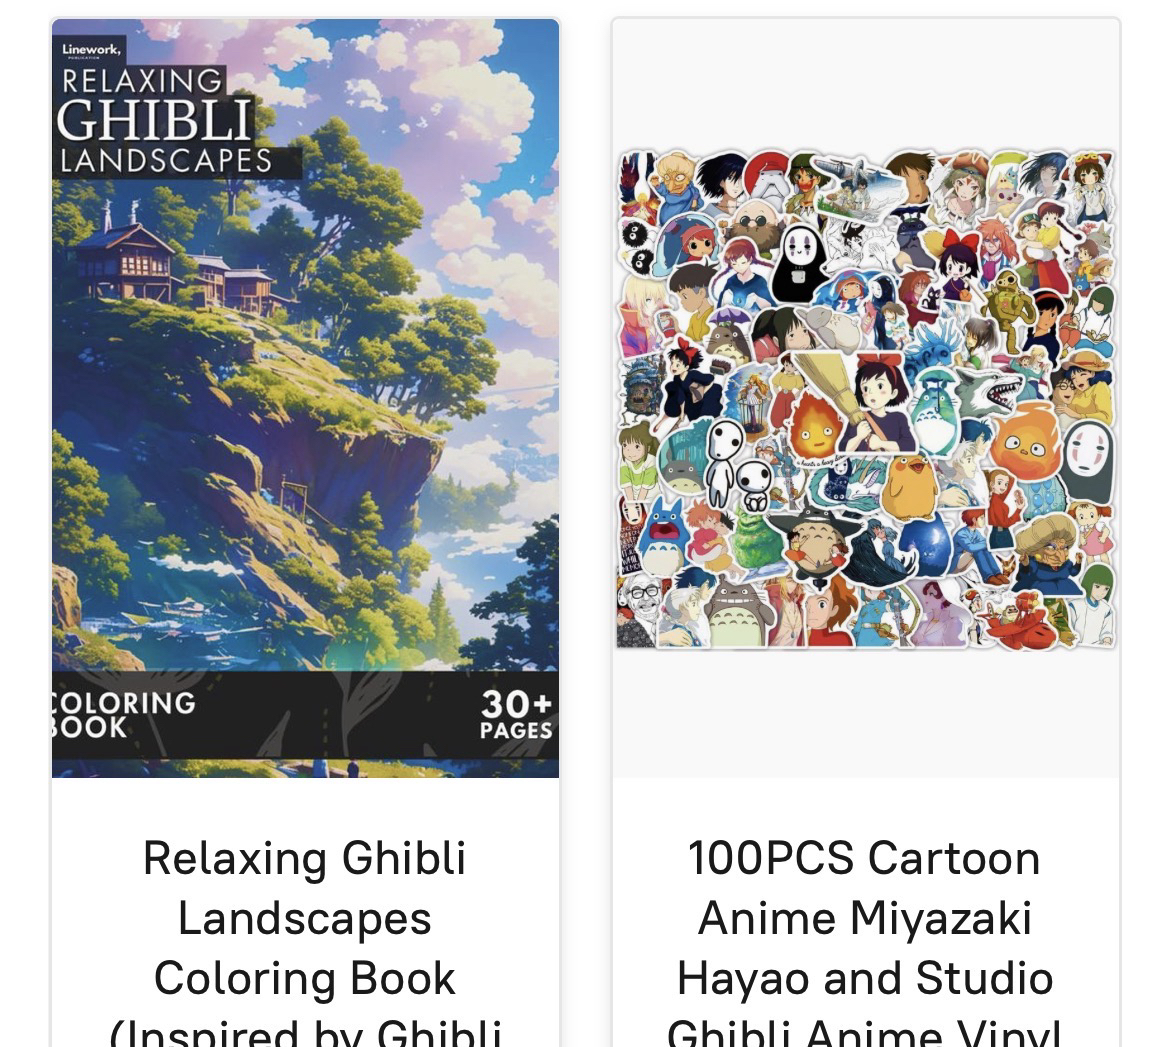Screen dimensions: 1170x1047
Task: Click the 30+ PAGES badge
Action: [x=516, y=714]
